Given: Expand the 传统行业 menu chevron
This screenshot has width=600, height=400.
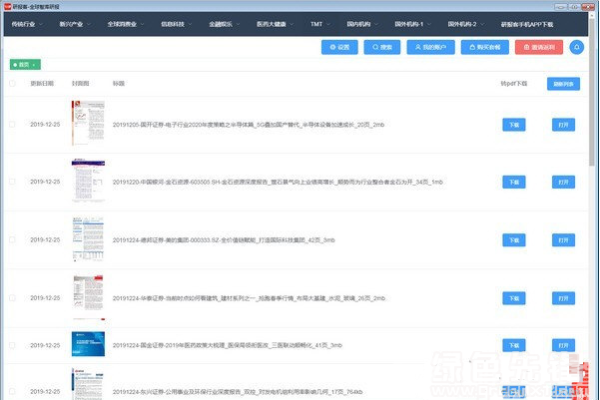Looking at the screenshot, I should click(x=41, y=24).
